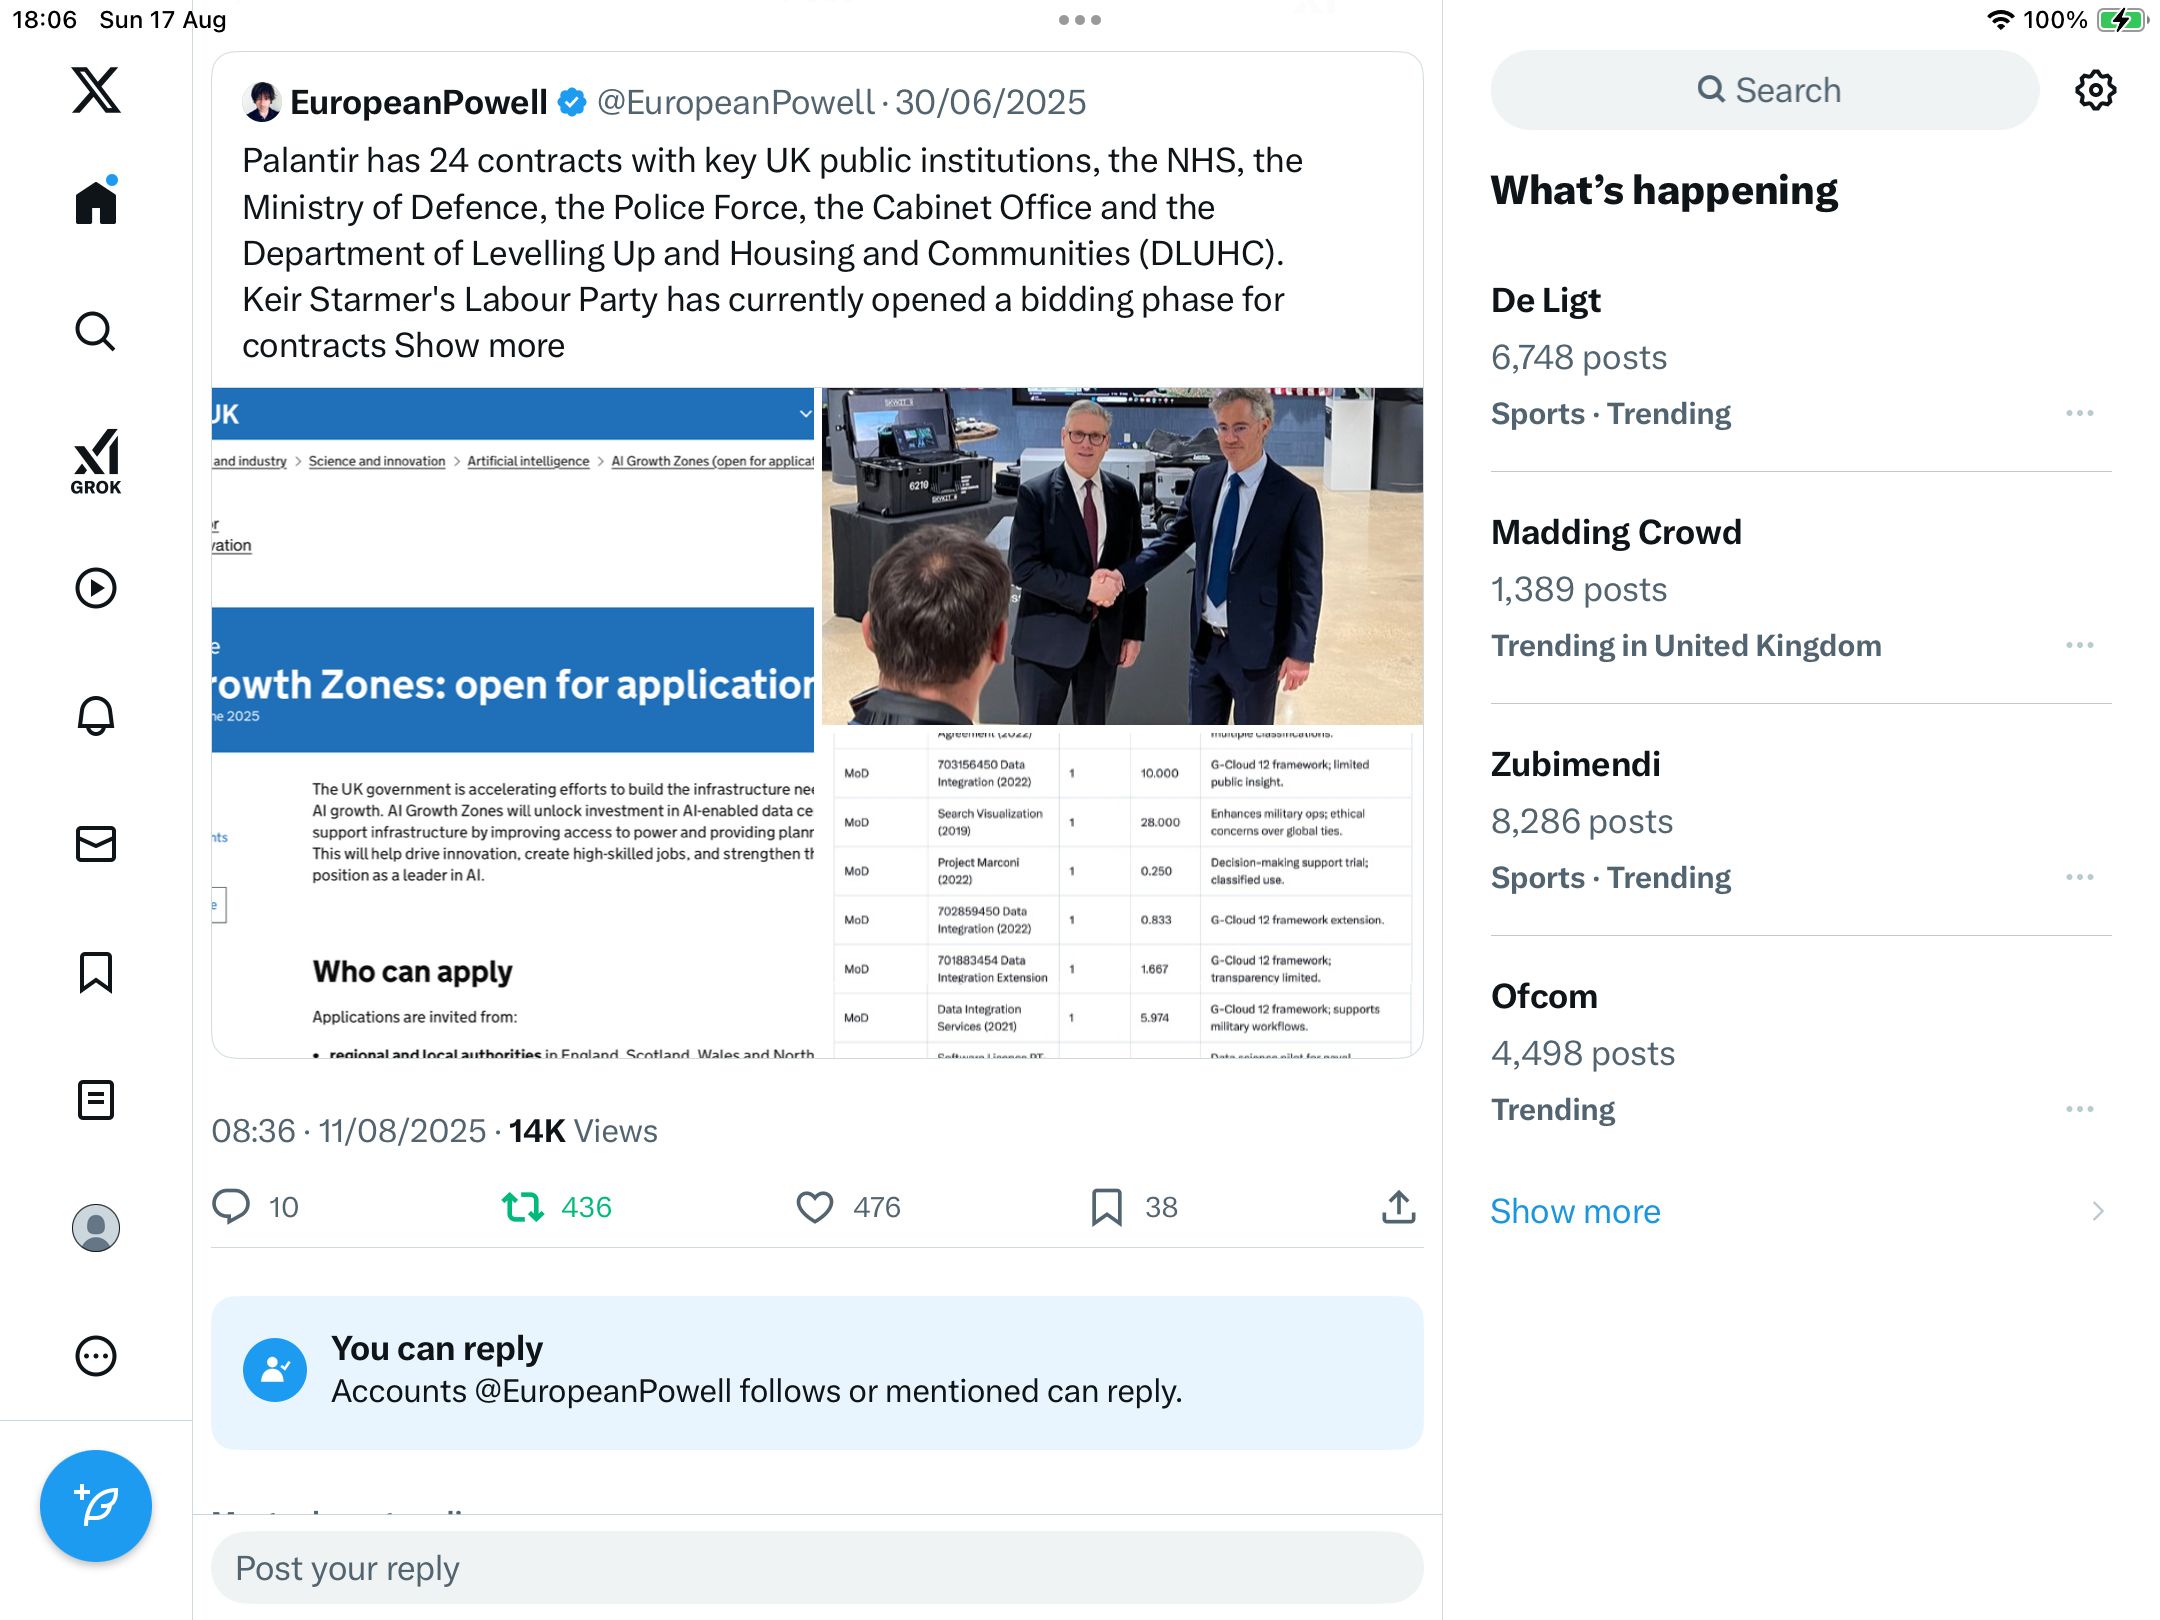Image resolution: width=2160 pixels, height=1620 pixels.
Task: Like the EuropeanPowell post
Action: tap(815, 1207)
